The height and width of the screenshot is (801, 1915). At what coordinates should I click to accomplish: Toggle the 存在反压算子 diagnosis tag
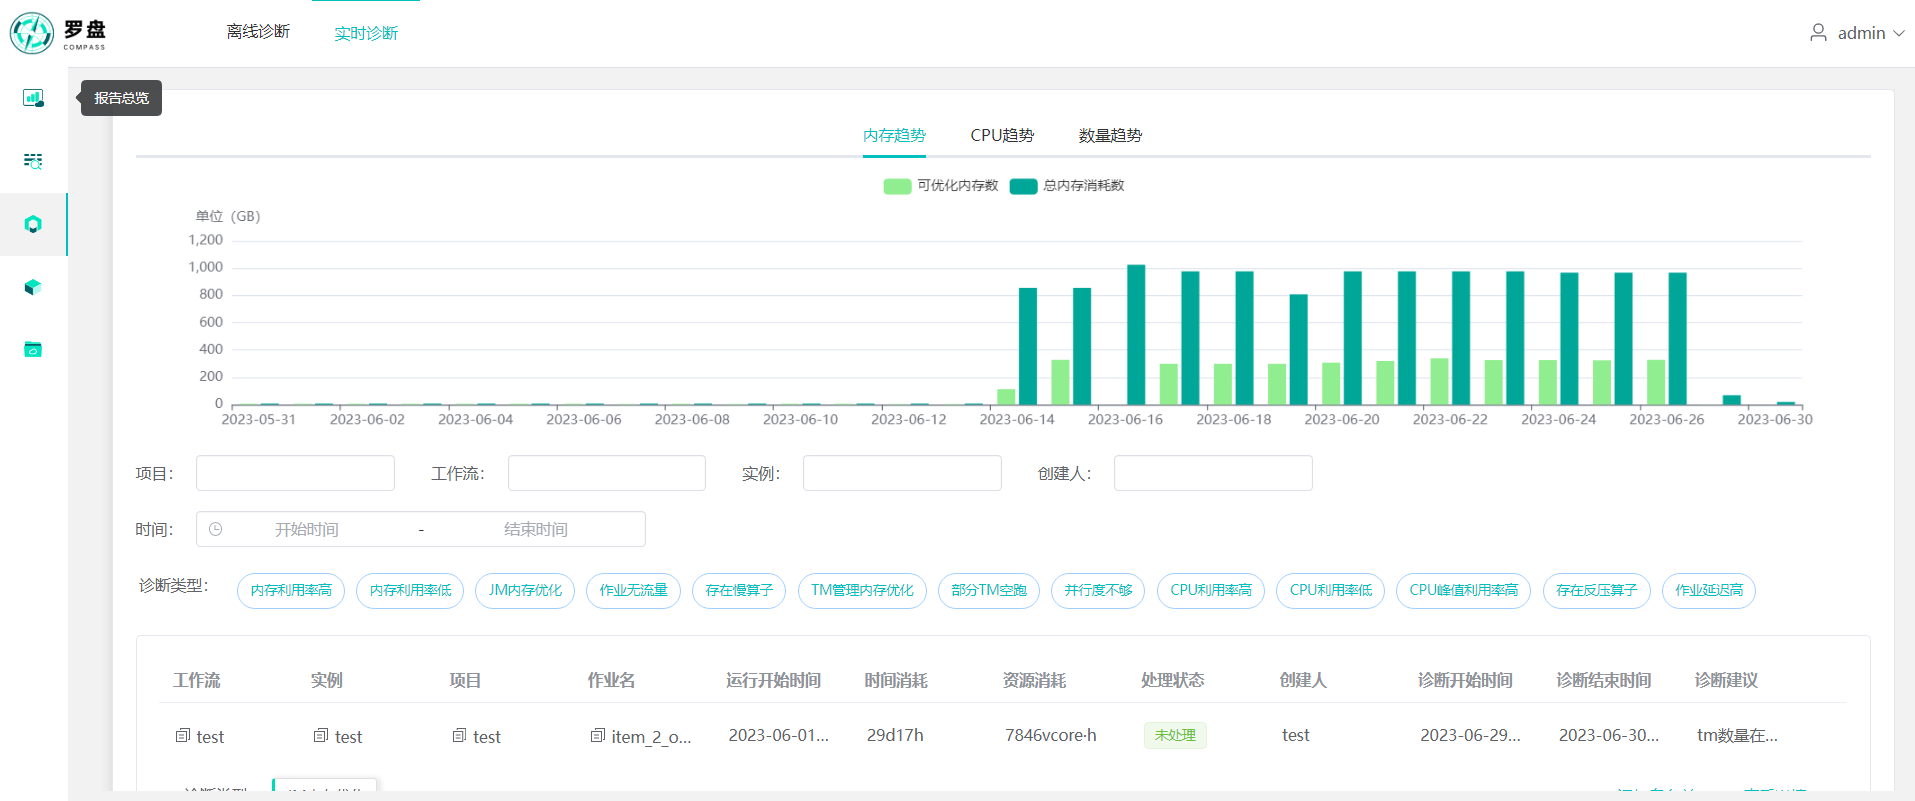click(x=1596, y=590)
